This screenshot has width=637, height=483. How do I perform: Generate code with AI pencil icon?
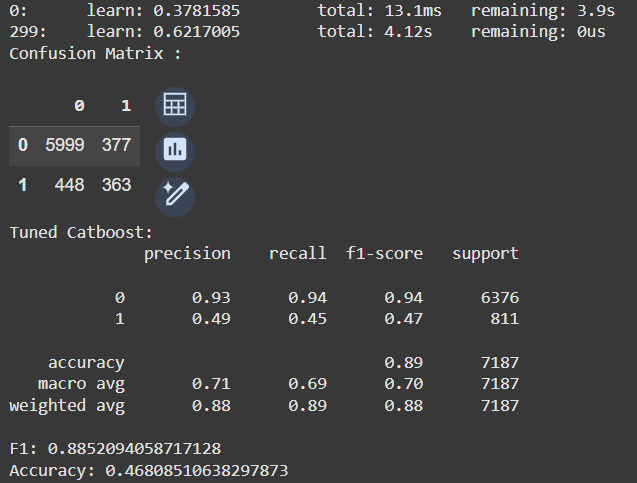[175, 197]
